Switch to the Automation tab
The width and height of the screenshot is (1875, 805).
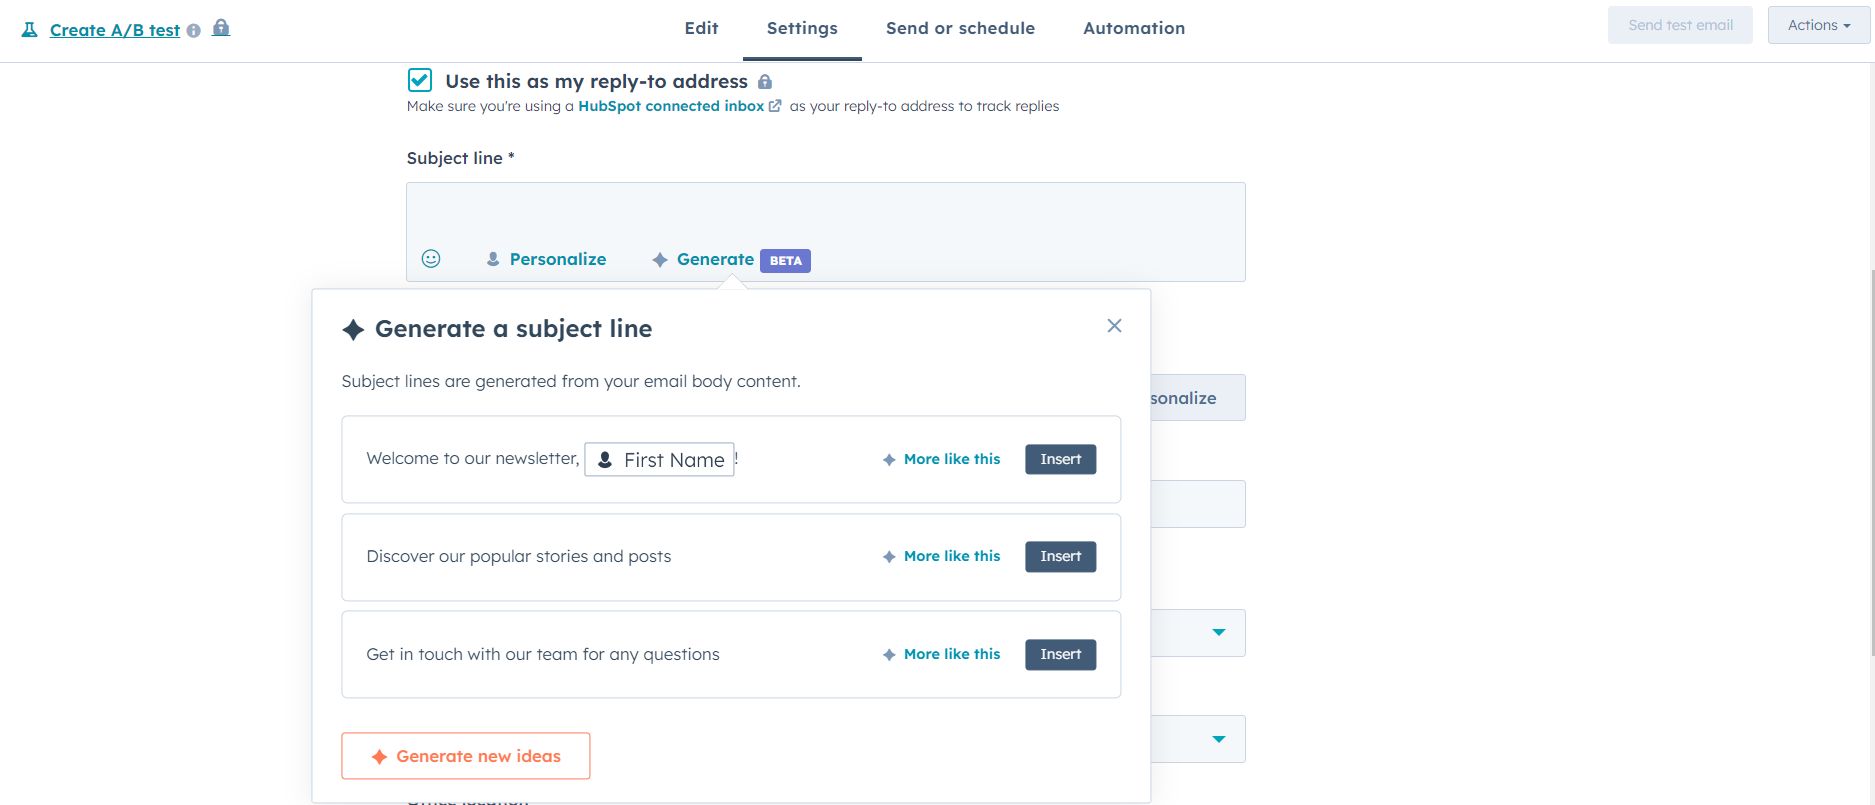pos(1133,28)
